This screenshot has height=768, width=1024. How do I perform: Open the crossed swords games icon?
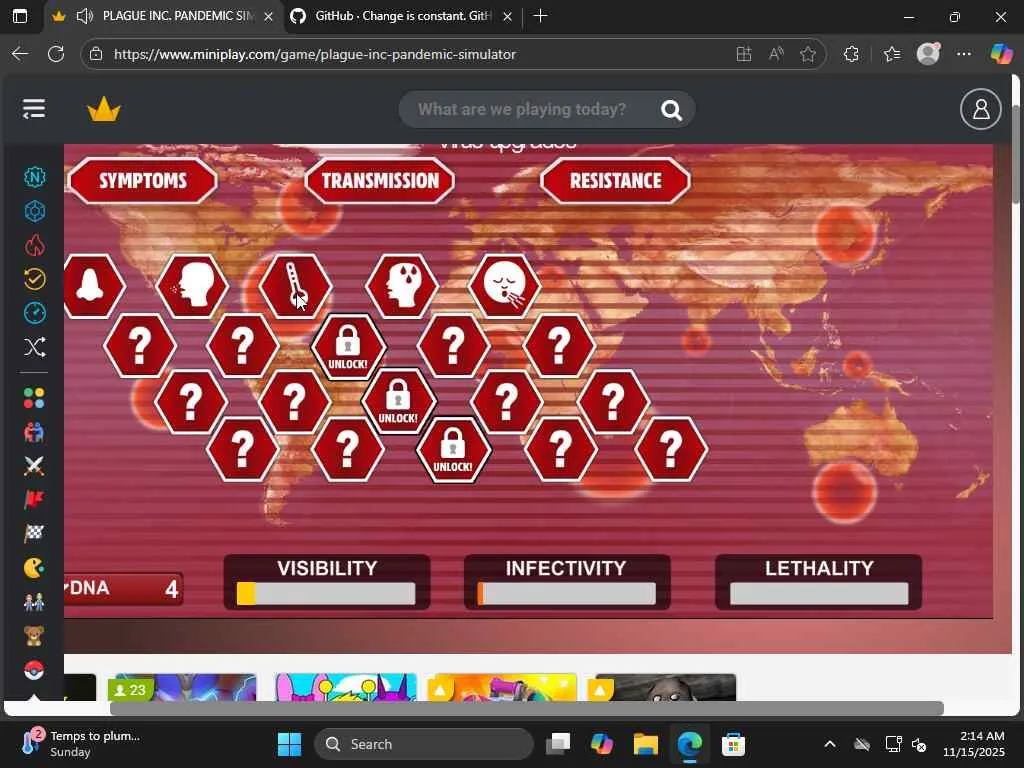tap(35, 466)
